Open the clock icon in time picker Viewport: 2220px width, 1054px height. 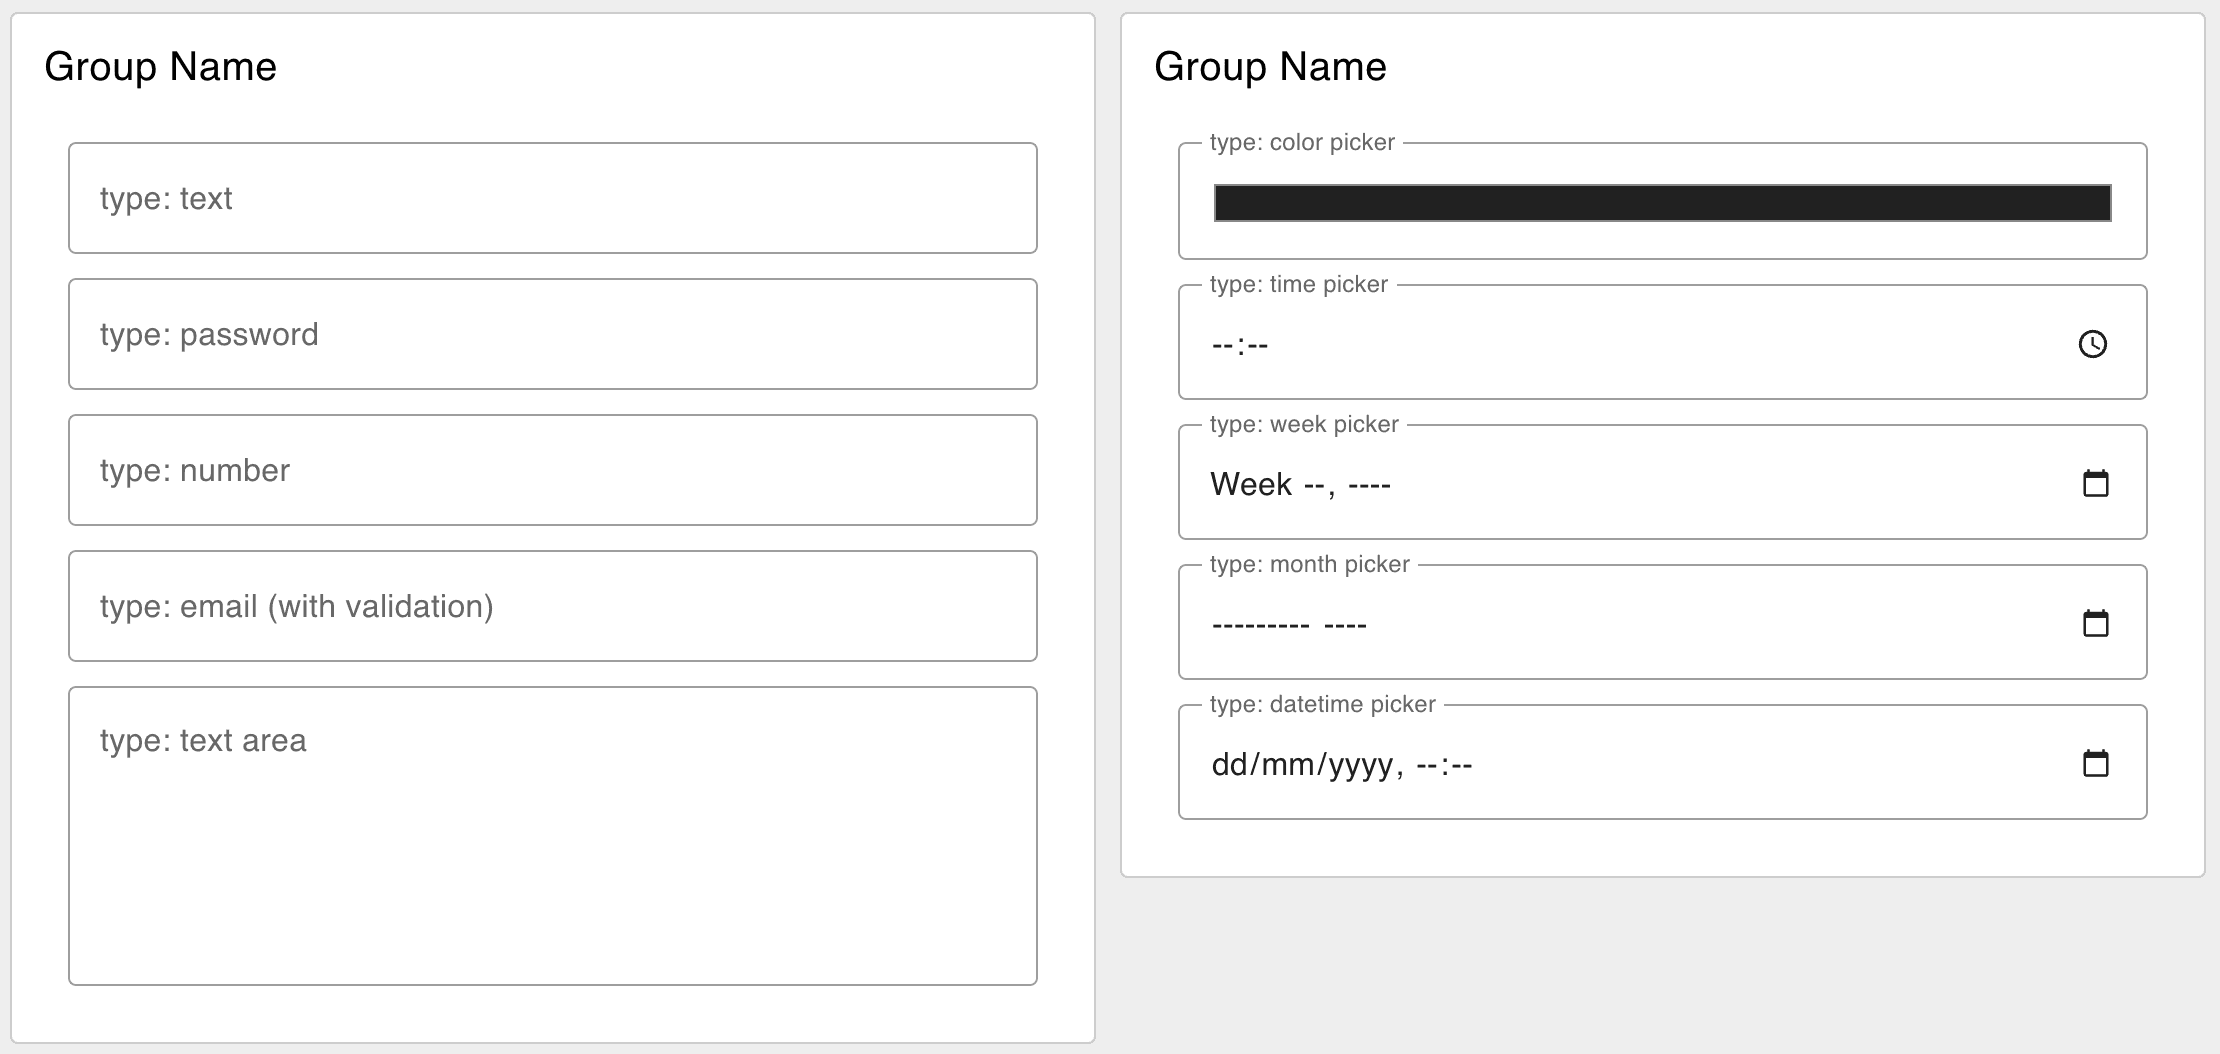coord(2093,343)
